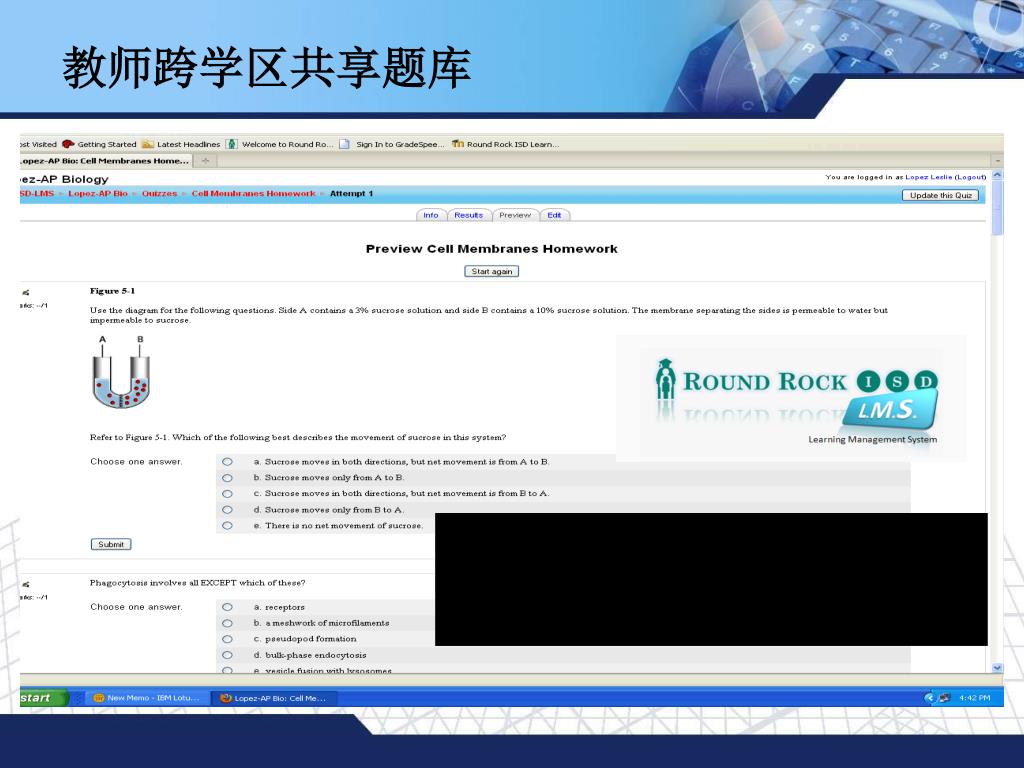The image size is (1024, 768).
Task: Click the Lopez Leslie profile link
Action: pos(929,177)
